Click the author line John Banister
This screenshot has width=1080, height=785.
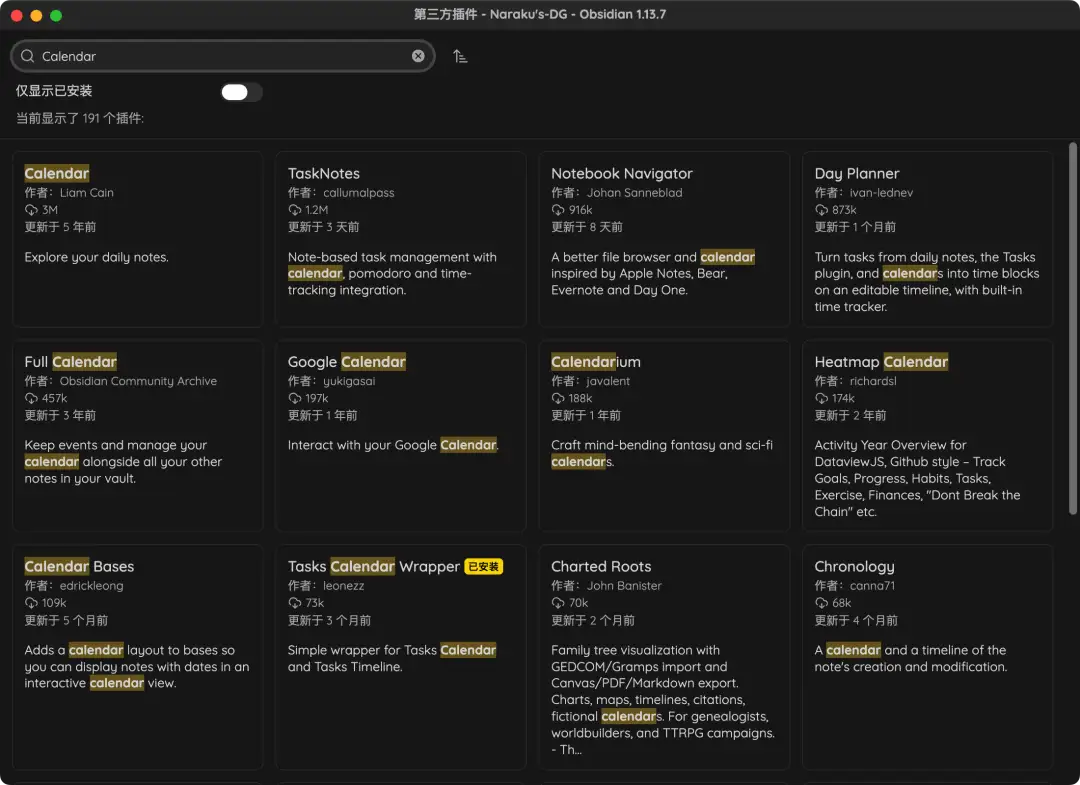click(x=606, y=585)
